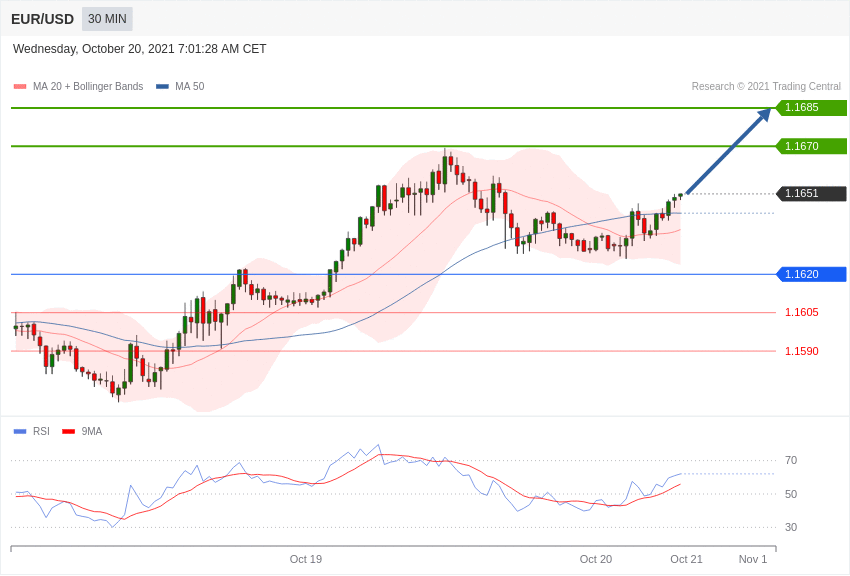
Task: Click the 9MA legend label
Action: click(x=92, y=431)
